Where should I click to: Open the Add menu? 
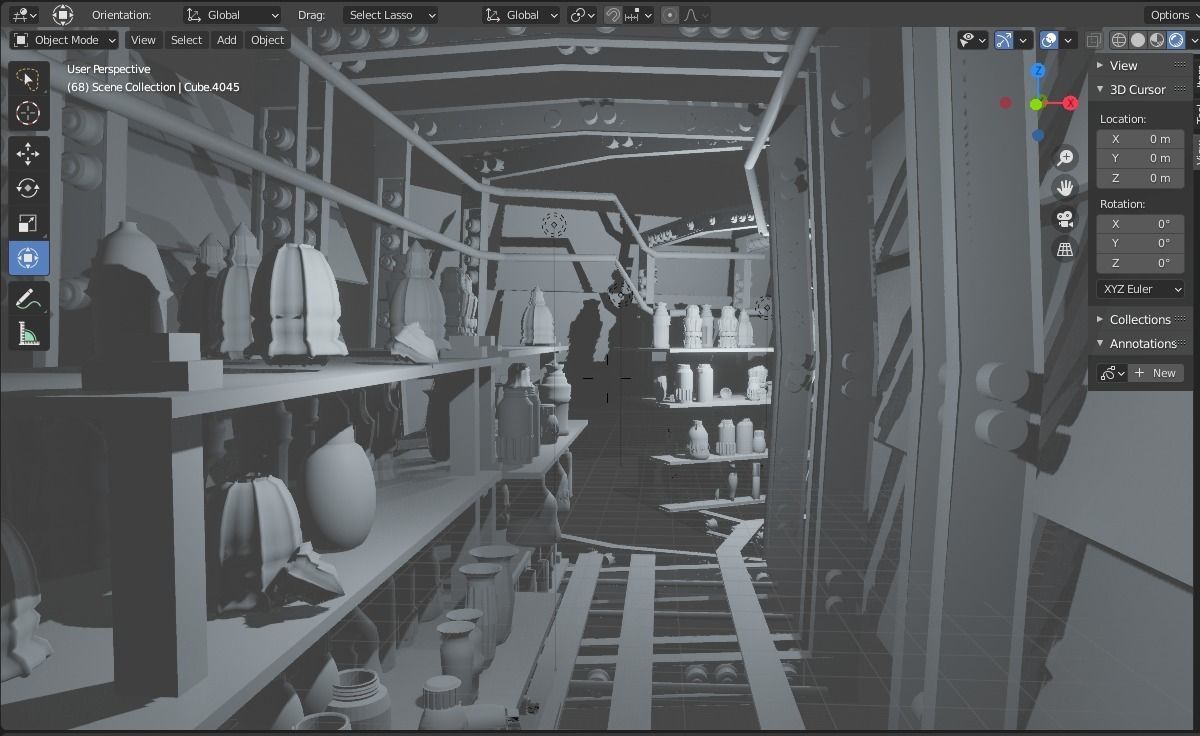pos(227,40)
